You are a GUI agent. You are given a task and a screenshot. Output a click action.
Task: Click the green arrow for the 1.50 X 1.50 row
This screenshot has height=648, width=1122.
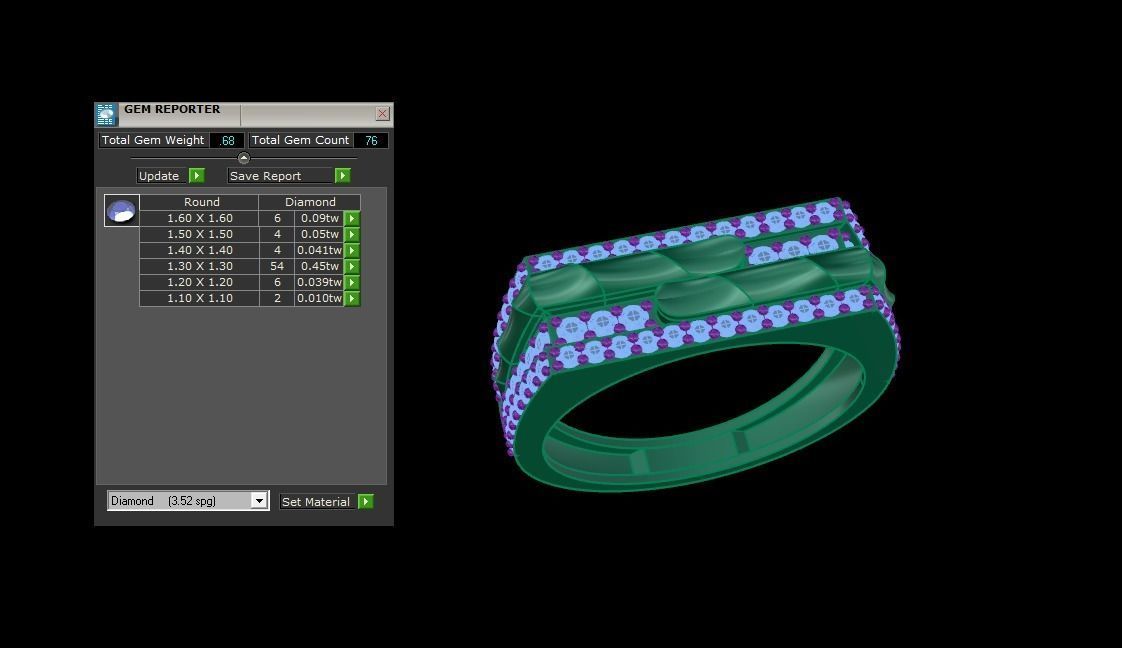pyautogui.click(x=352, y=234)
